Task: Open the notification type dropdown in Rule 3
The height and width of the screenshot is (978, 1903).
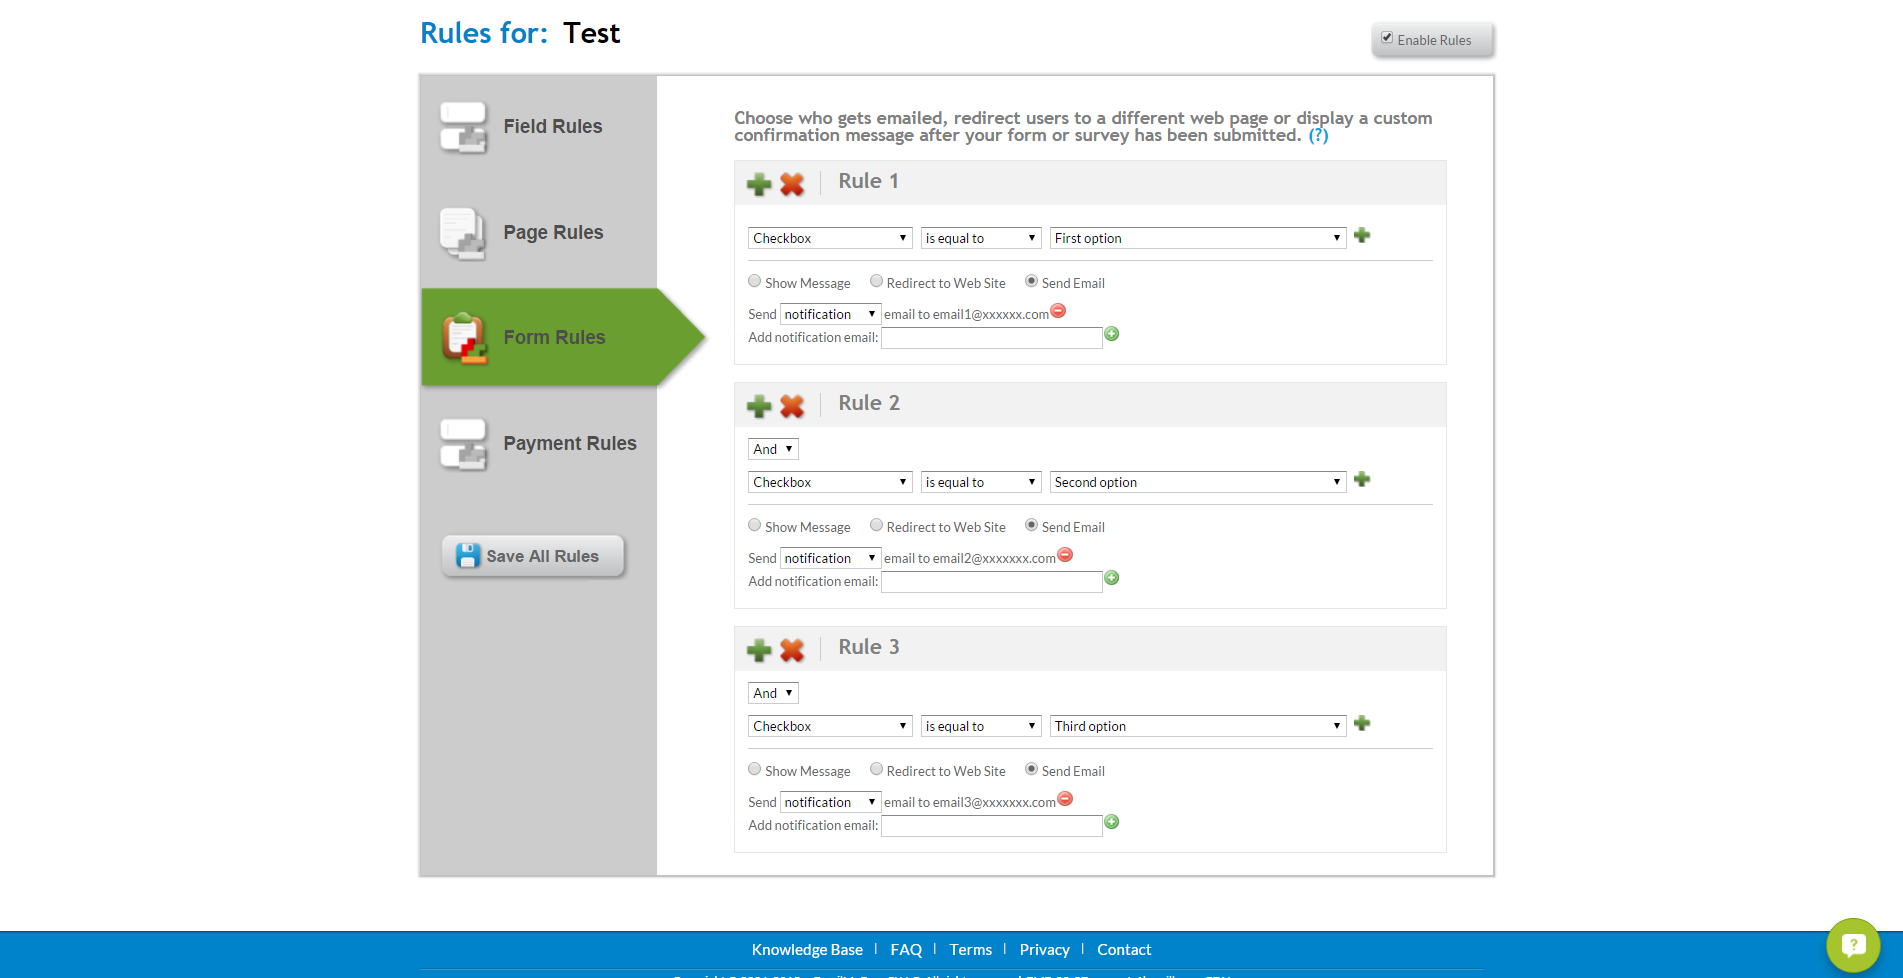Action: point(830,802)
